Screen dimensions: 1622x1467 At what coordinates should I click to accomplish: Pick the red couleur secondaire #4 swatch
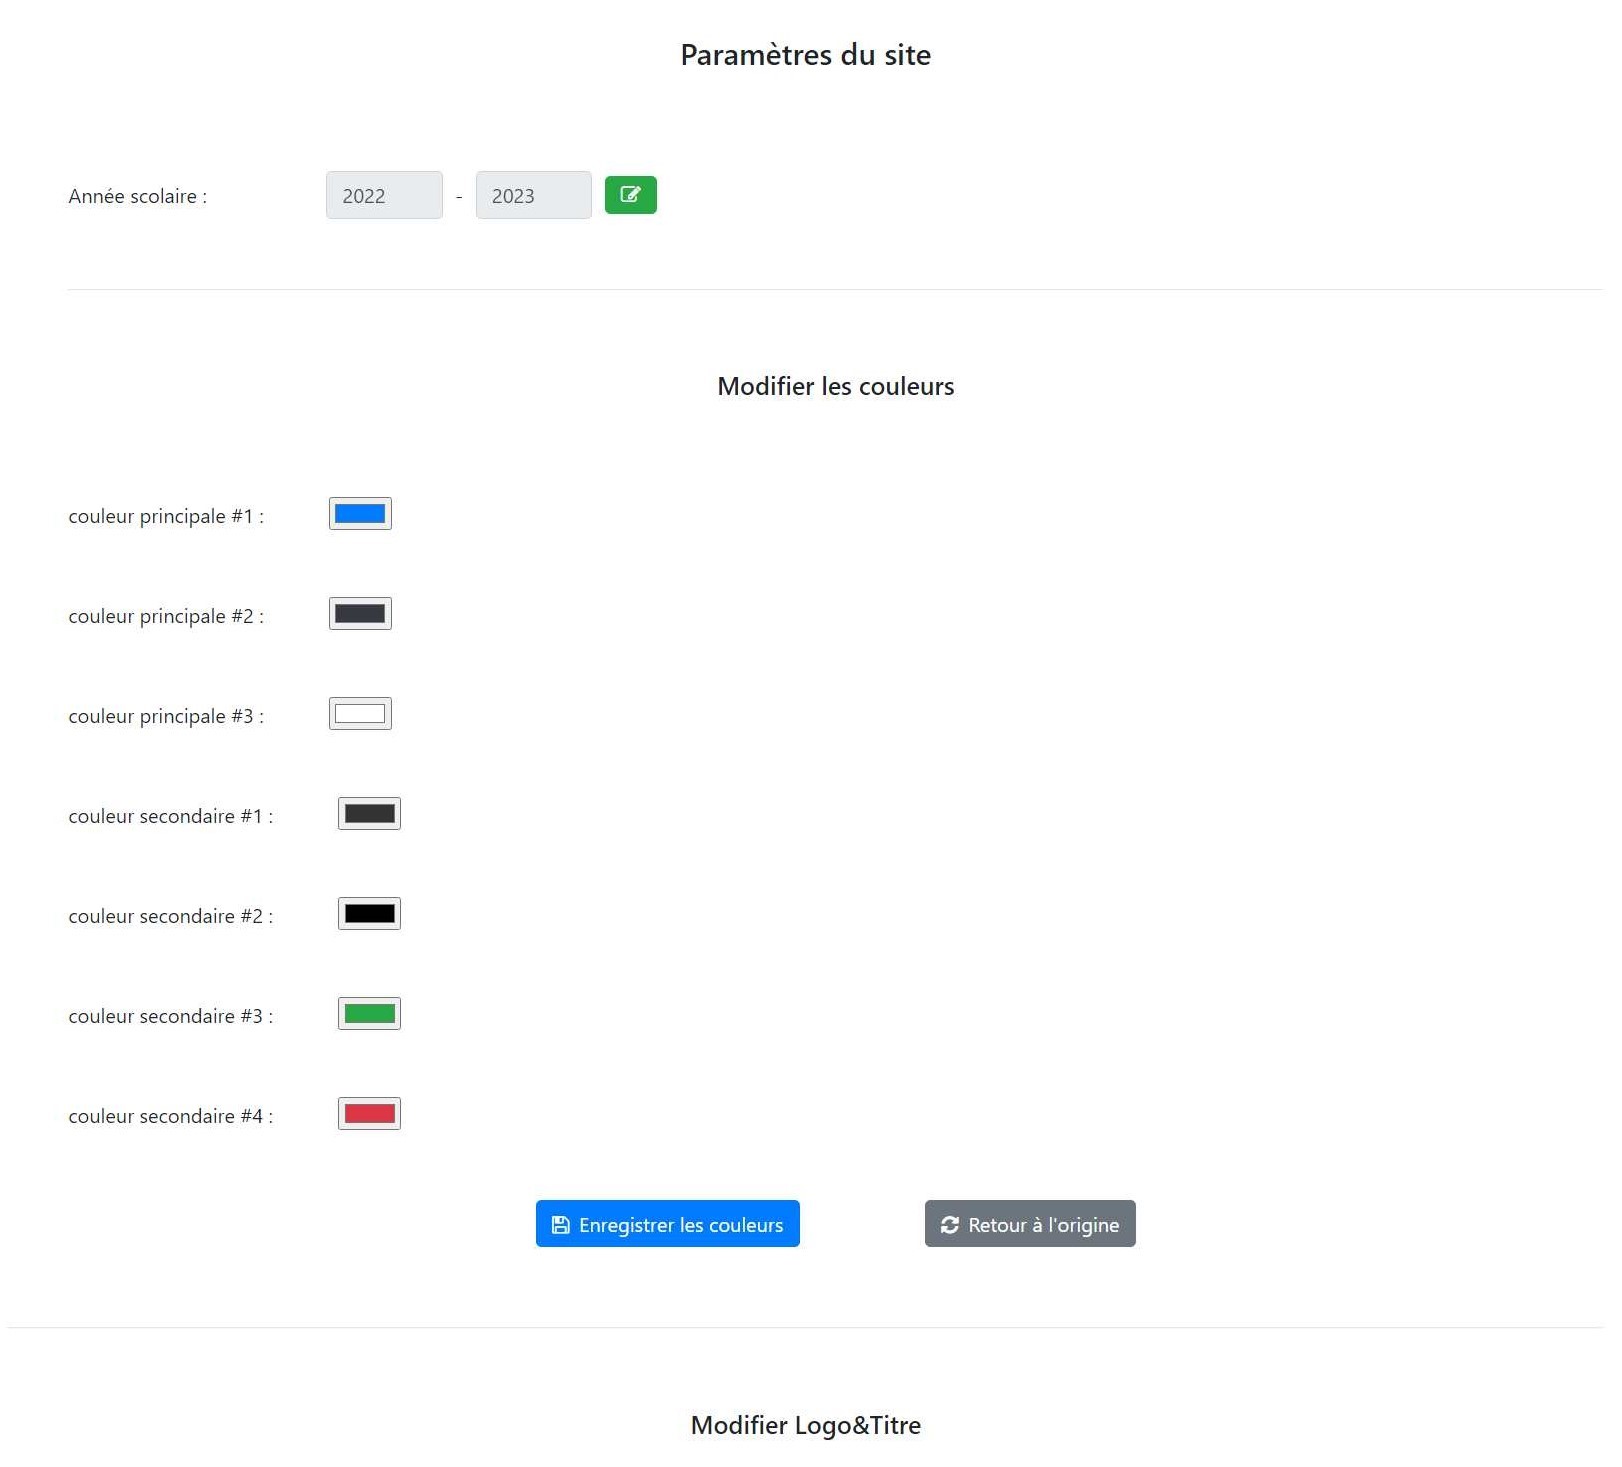369,1114
